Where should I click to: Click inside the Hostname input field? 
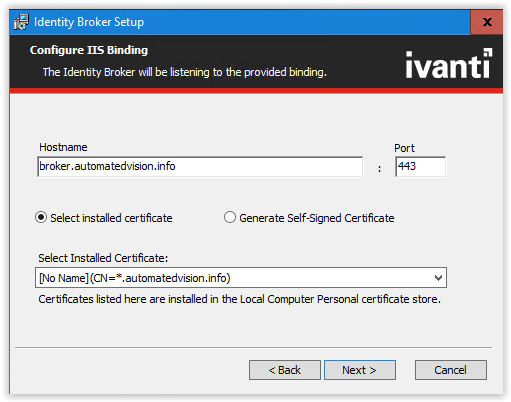coord(200,166)
